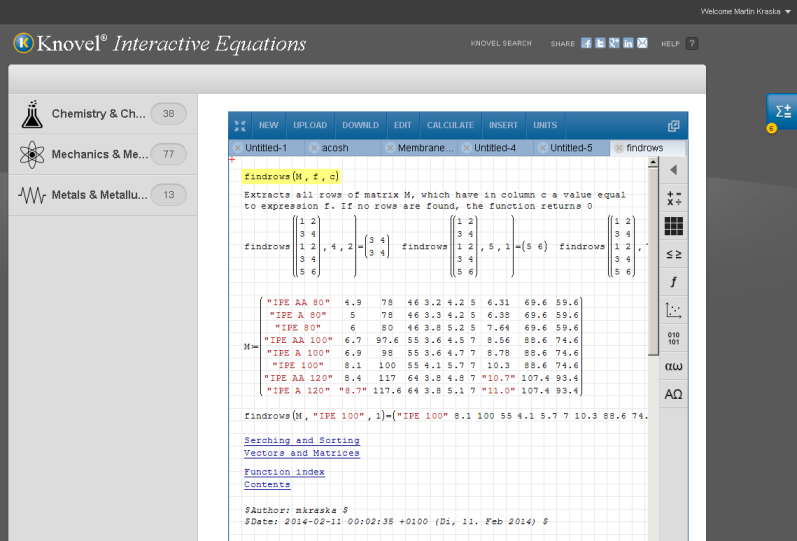797x541 pixels.
Task: Open the functions f palette
Action: pos(673,282)
